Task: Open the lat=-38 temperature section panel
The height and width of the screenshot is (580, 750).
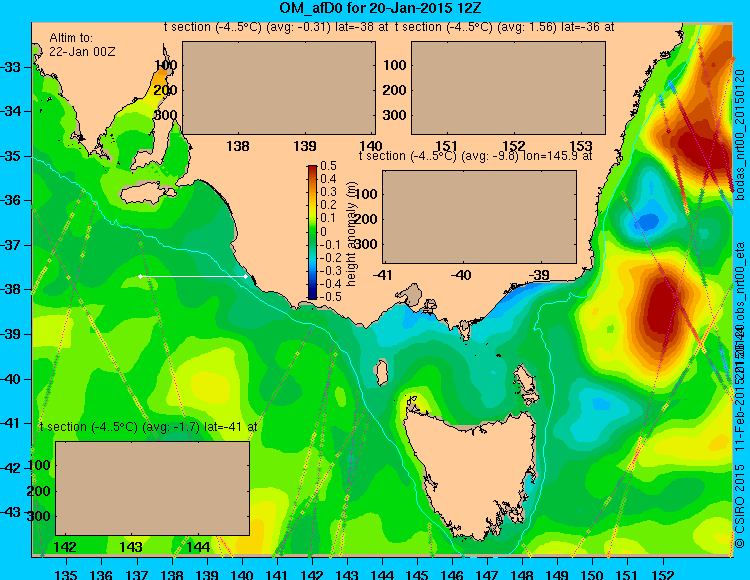Action: coord(279,88)
